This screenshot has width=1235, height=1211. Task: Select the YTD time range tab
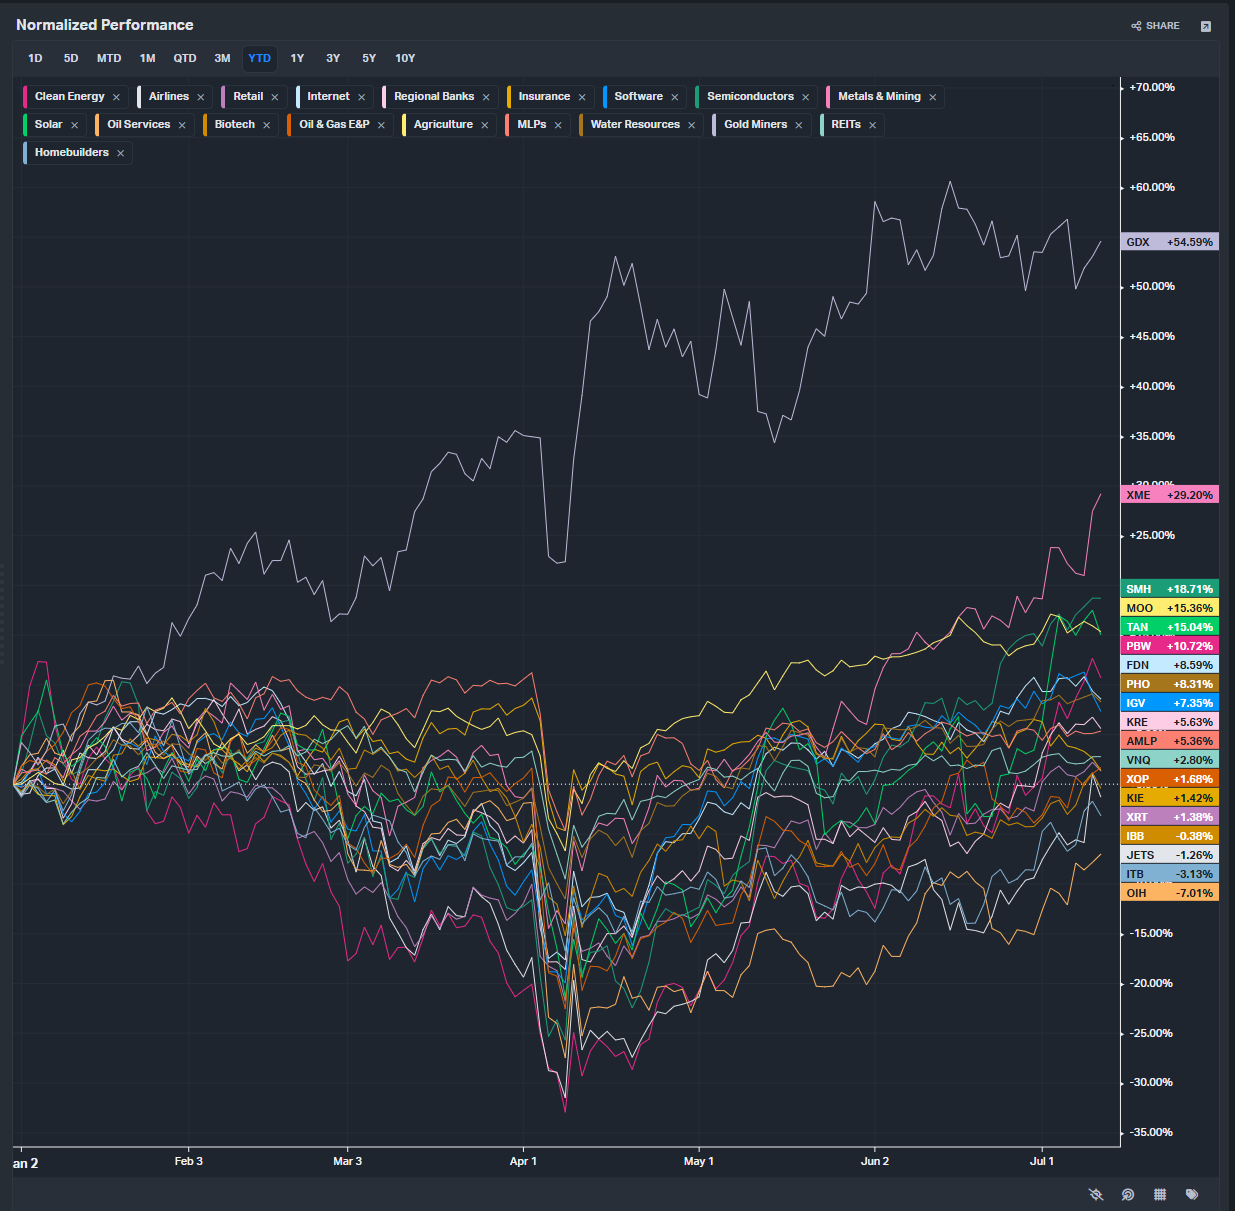259,58
